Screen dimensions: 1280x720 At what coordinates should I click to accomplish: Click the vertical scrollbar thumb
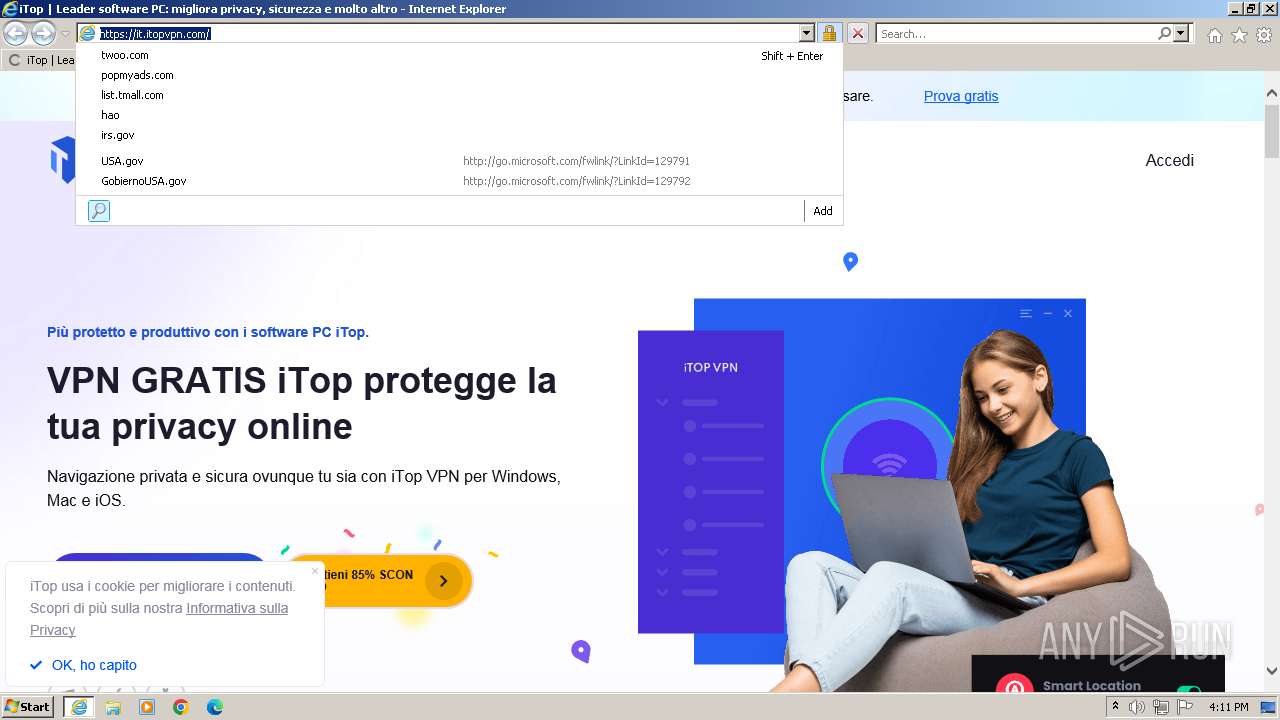point(1272,130)
